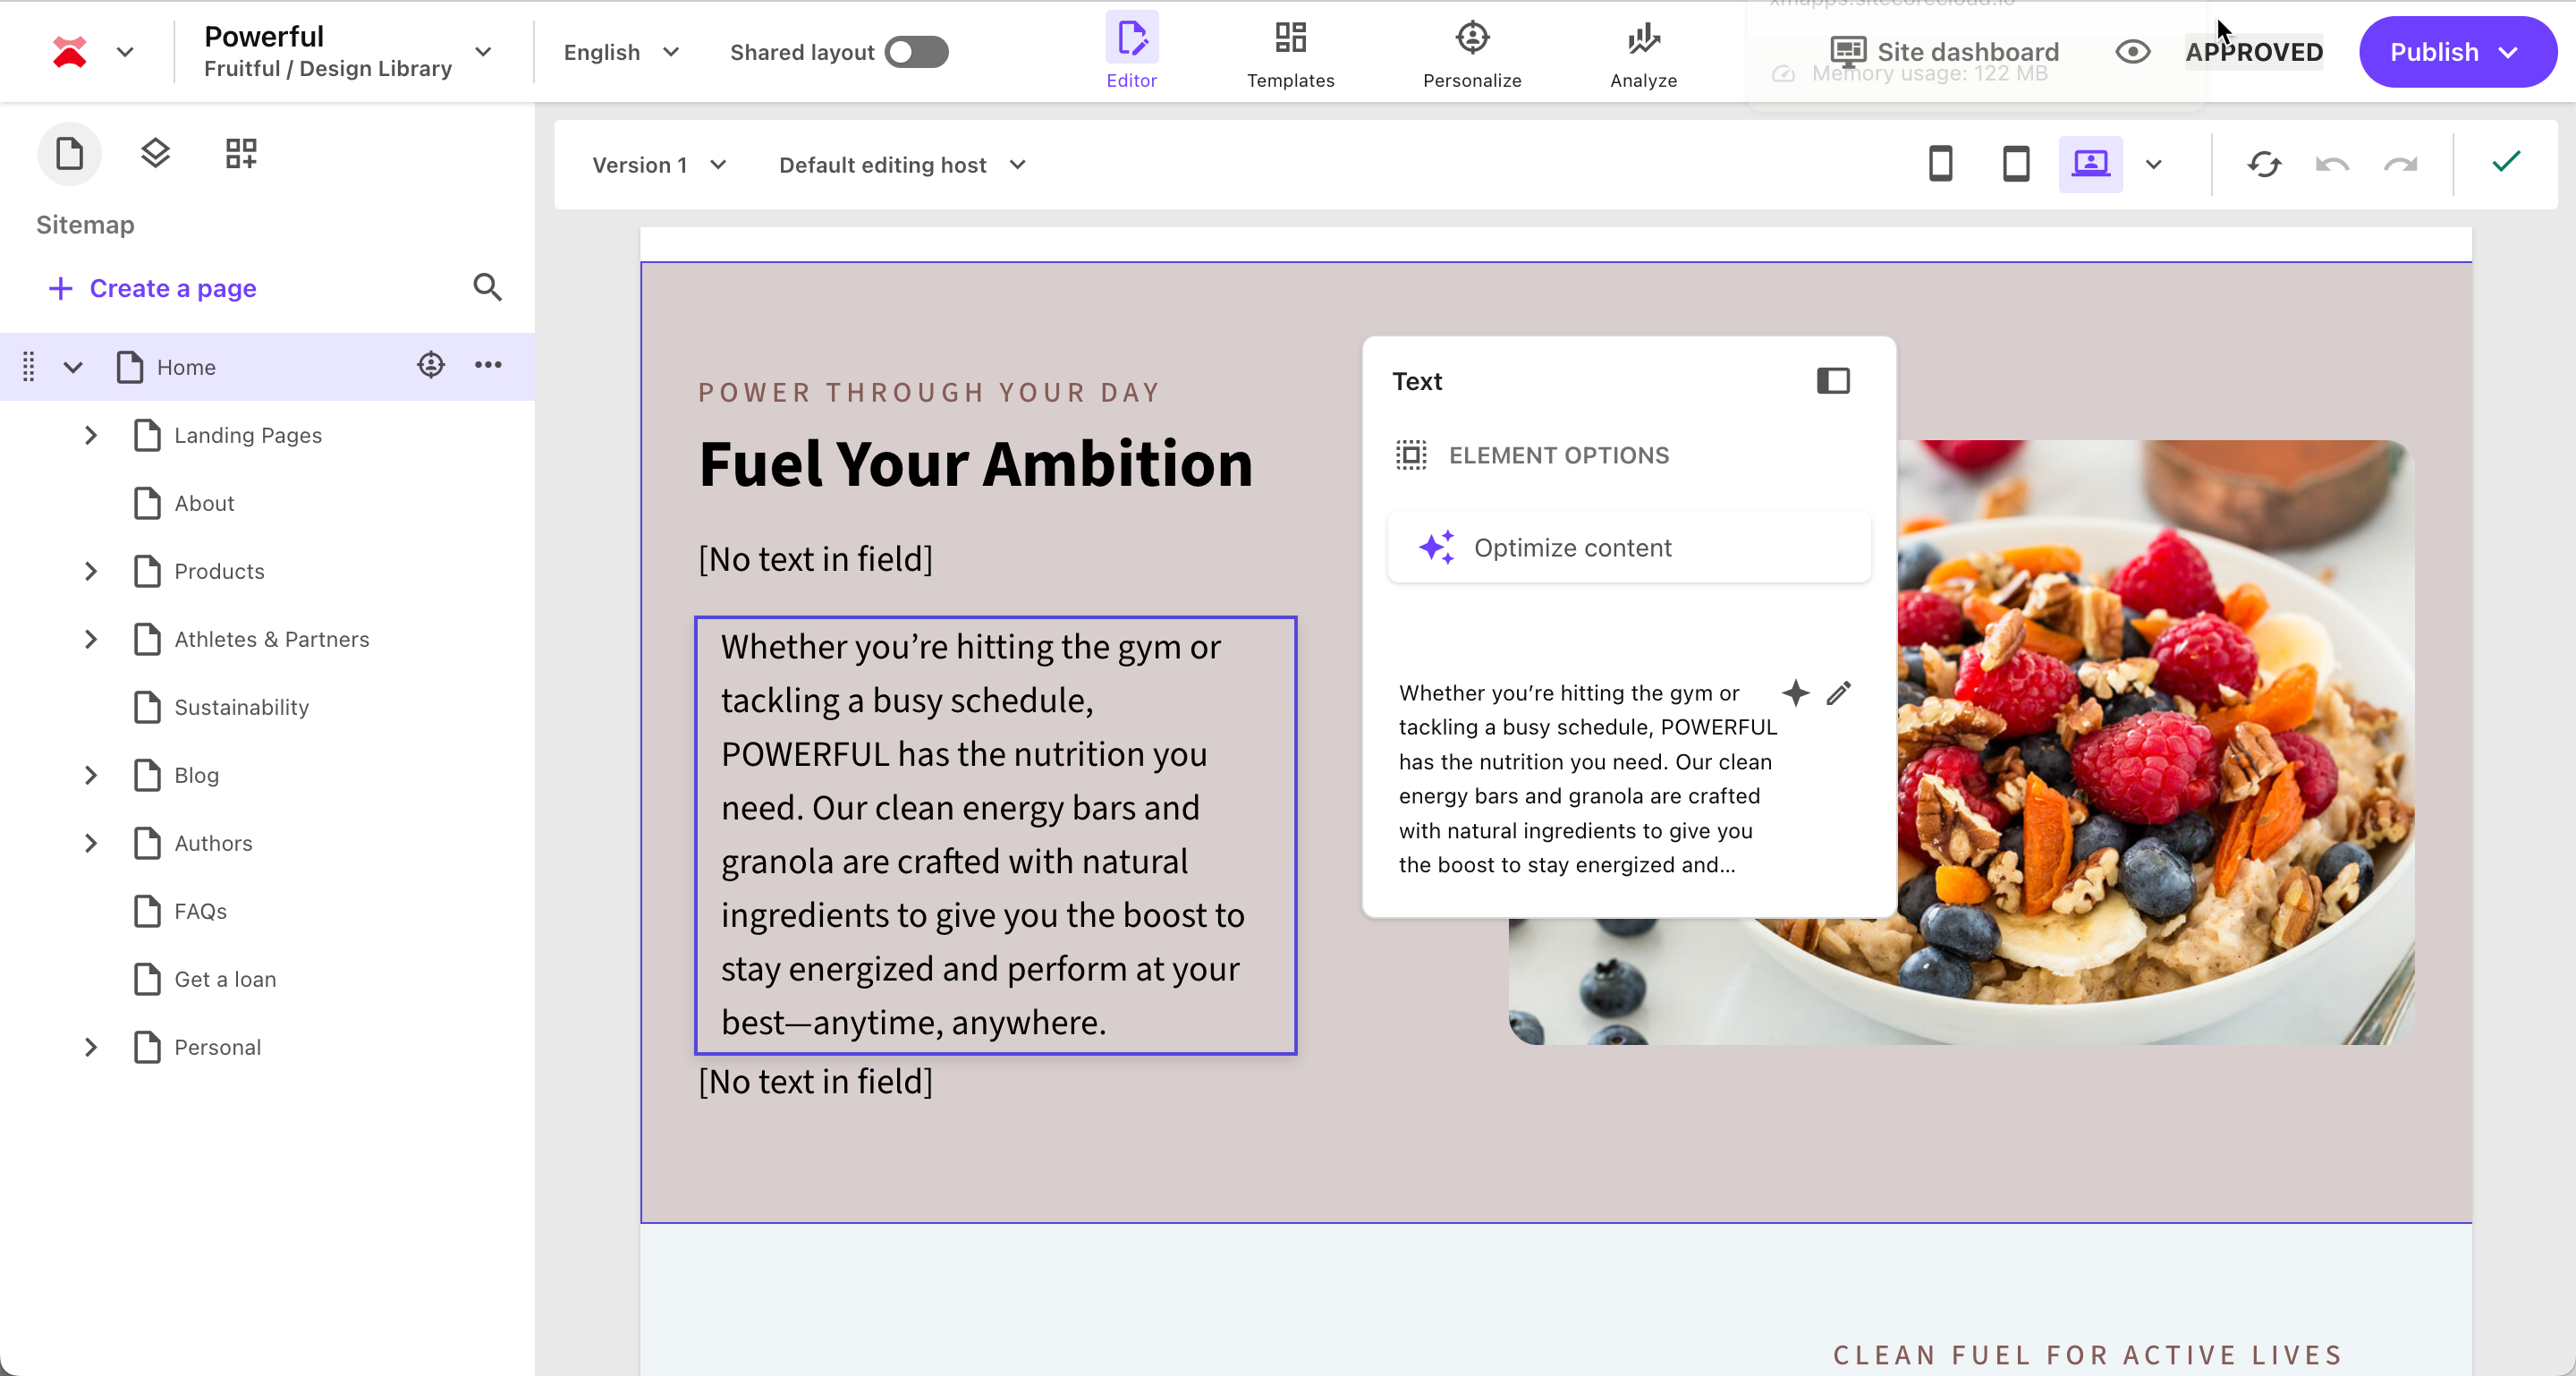Click the undo icon

[x=2332, y=164]
